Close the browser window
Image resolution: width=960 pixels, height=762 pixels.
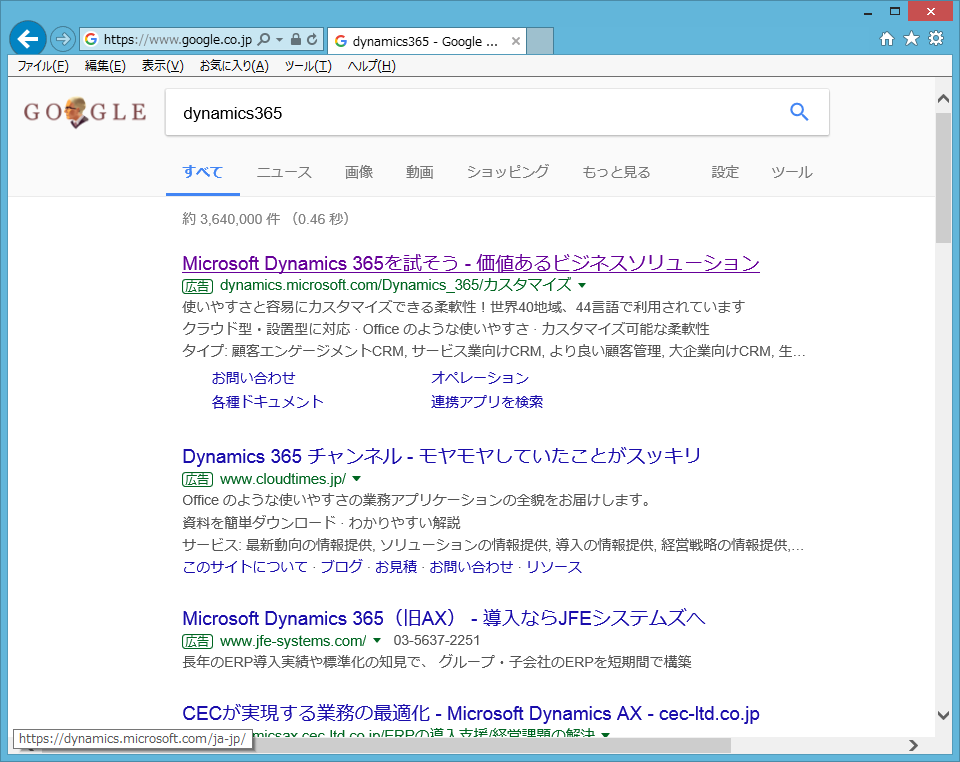pyautogui.click(x=931, y=12)
